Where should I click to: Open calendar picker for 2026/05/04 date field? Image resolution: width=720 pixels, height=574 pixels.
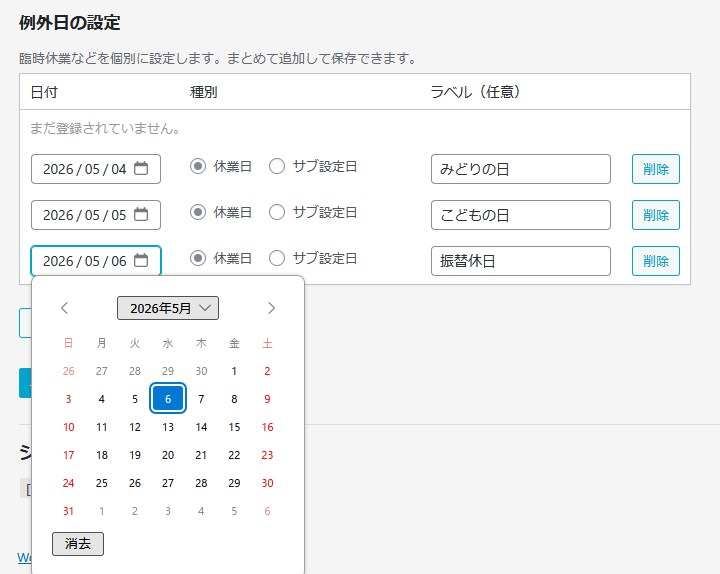(x=141, y=169)
